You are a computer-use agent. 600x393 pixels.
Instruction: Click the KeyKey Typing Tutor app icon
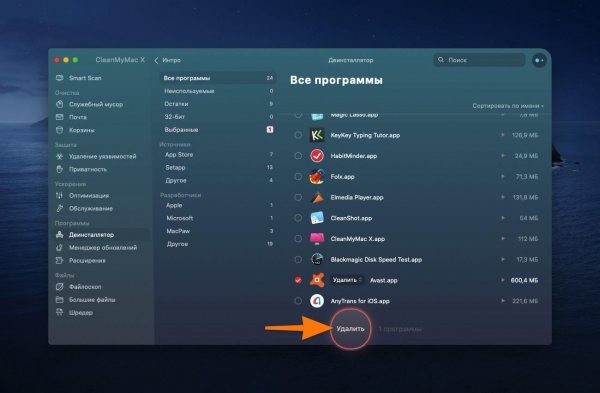tap(317, 135)
